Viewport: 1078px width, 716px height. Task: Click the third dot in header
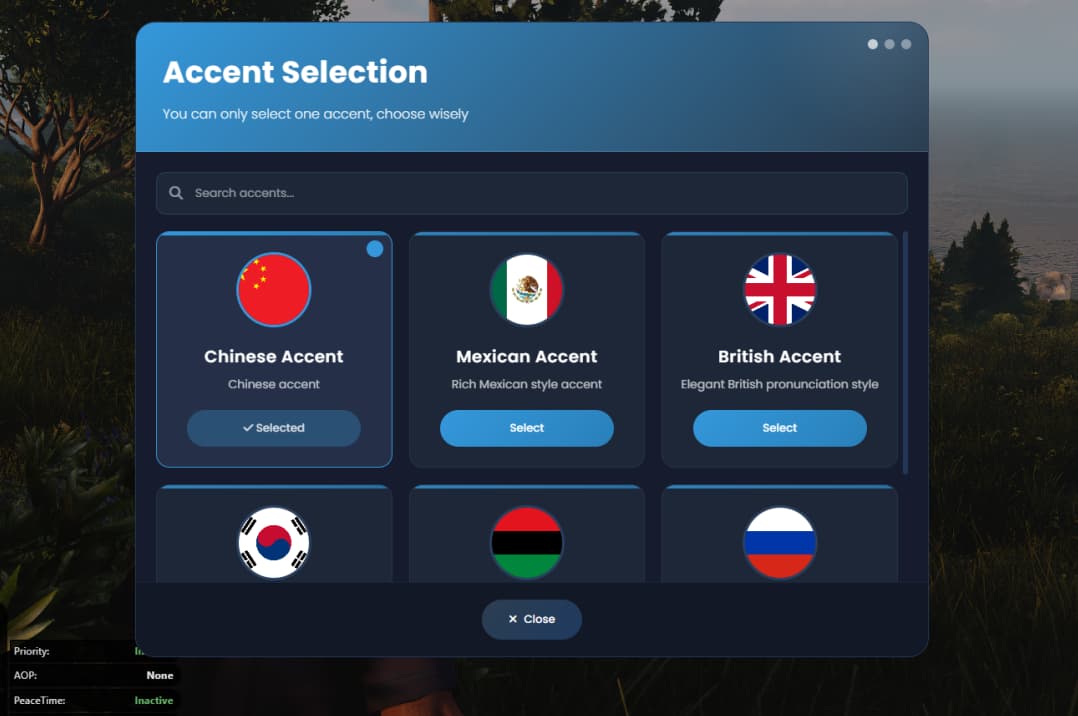point(906,44)
